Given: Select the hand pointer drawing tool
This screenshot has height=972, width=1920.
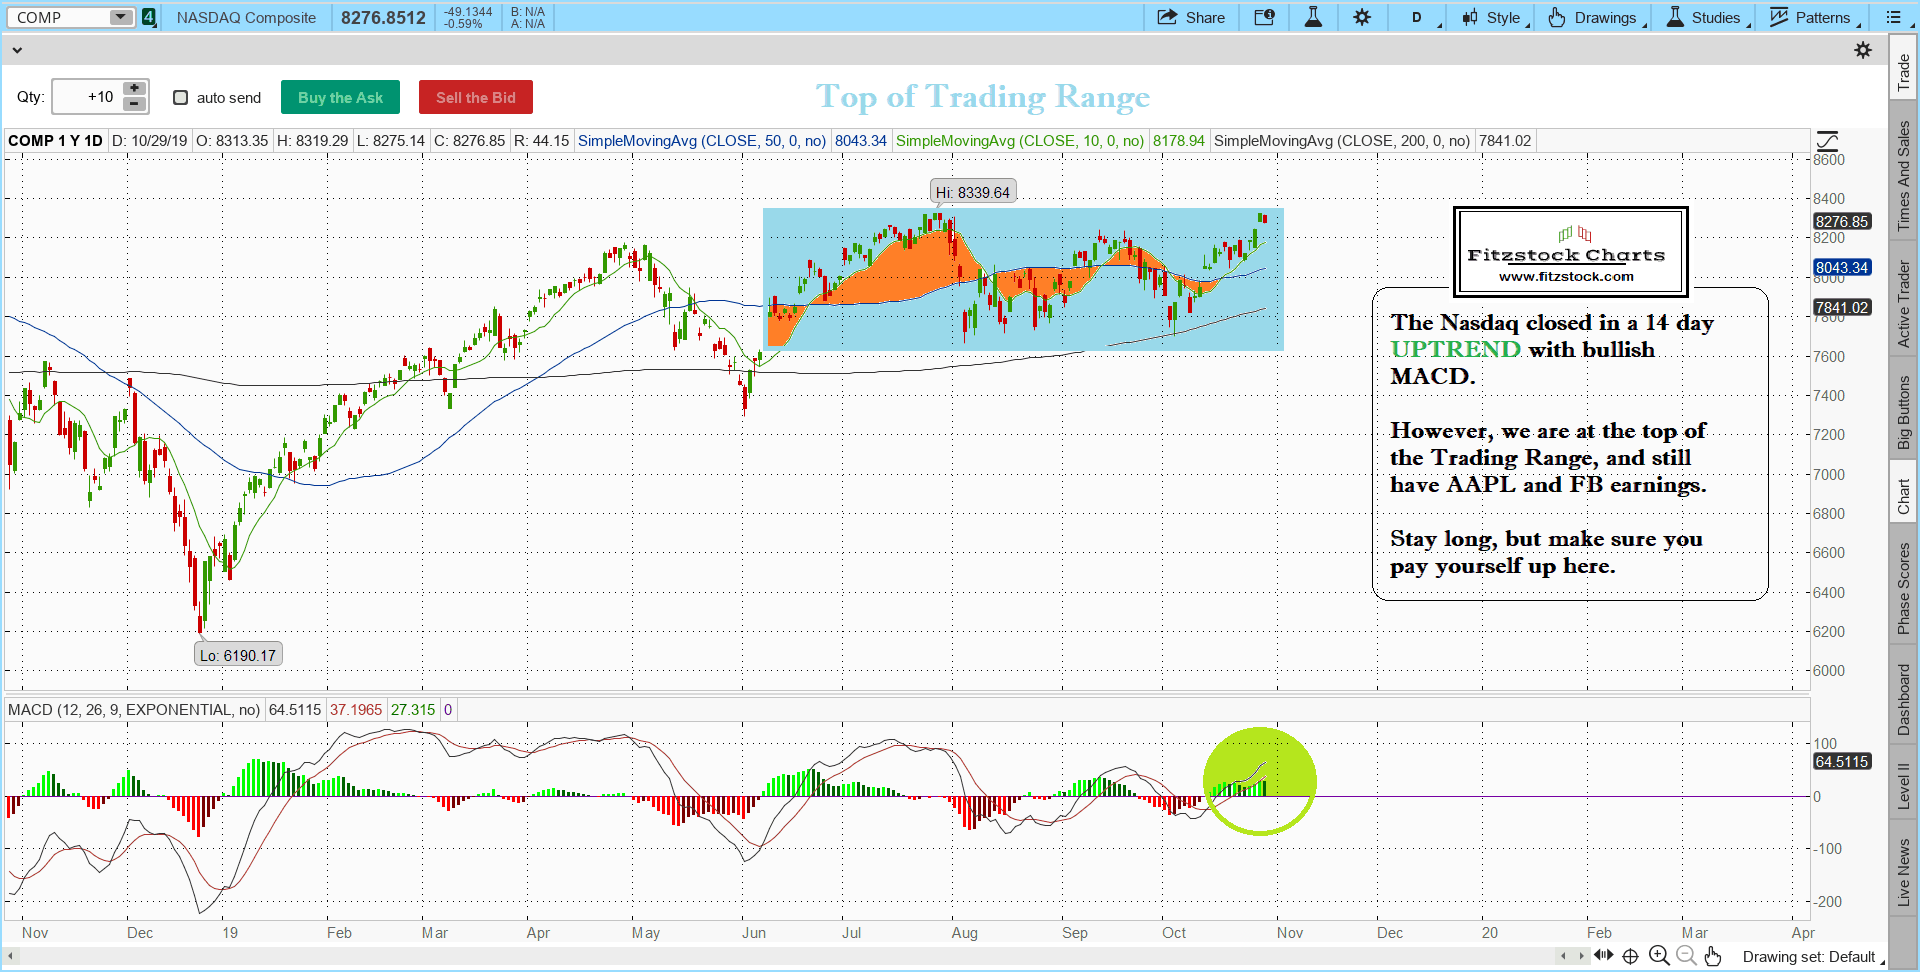Looking at the screenshot, I should tap(1713, 956).
